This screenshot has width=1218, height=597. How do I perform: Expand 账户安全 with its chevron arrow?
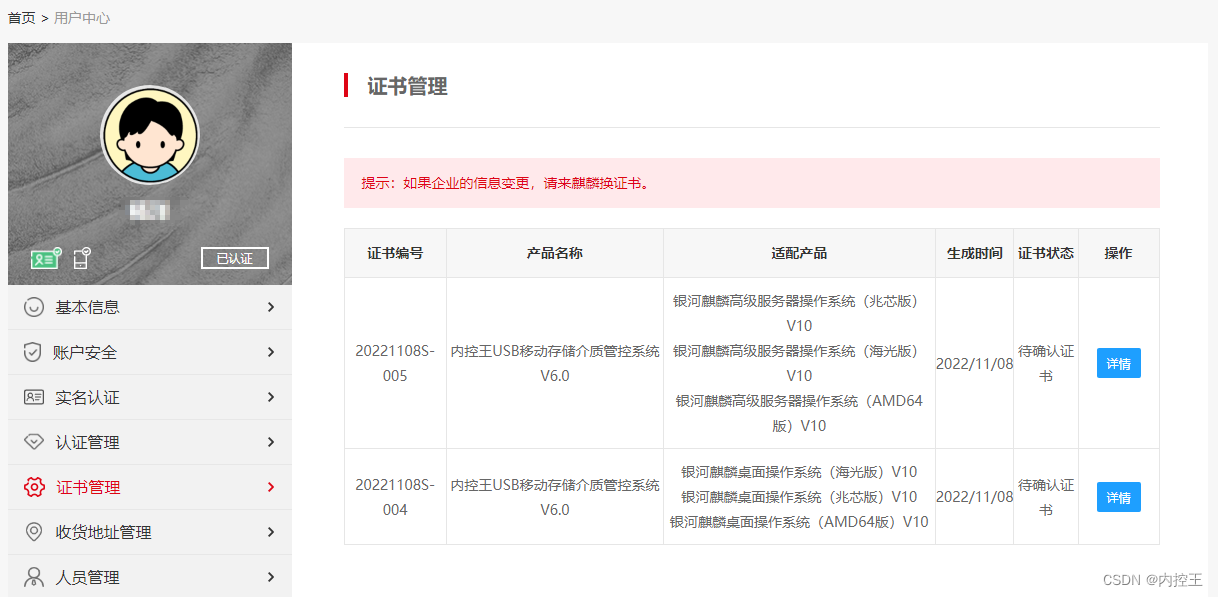tap(271, 352)
